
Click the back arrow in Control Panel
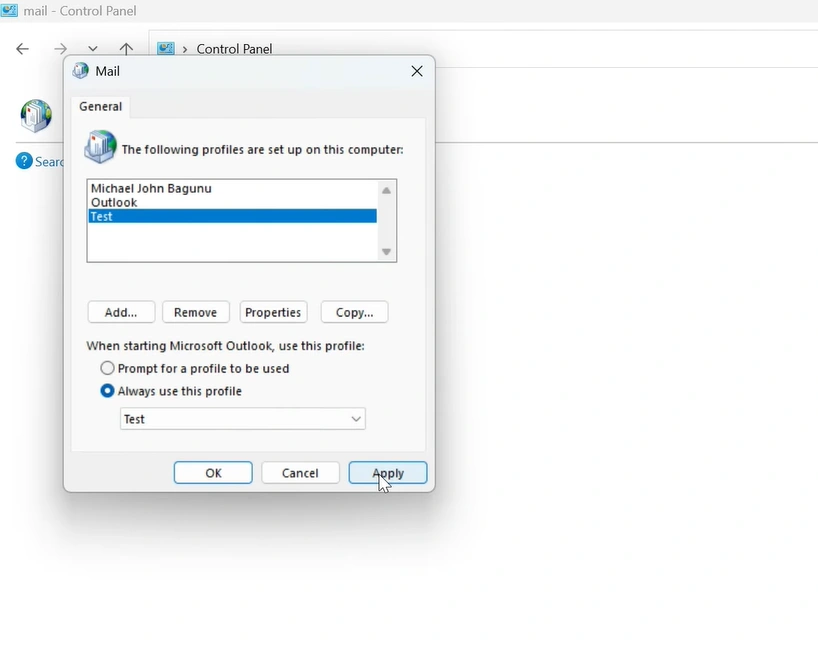point(22,49)
